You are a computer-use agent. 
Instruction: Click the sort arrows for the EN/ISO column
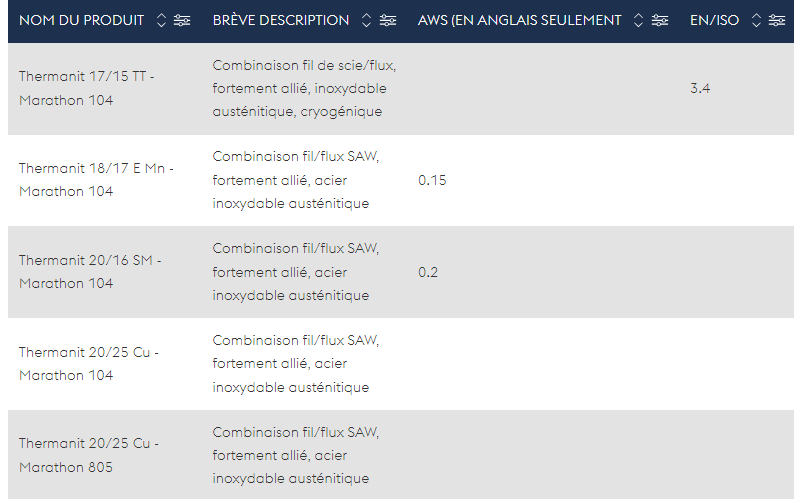[x=756, y=21]
